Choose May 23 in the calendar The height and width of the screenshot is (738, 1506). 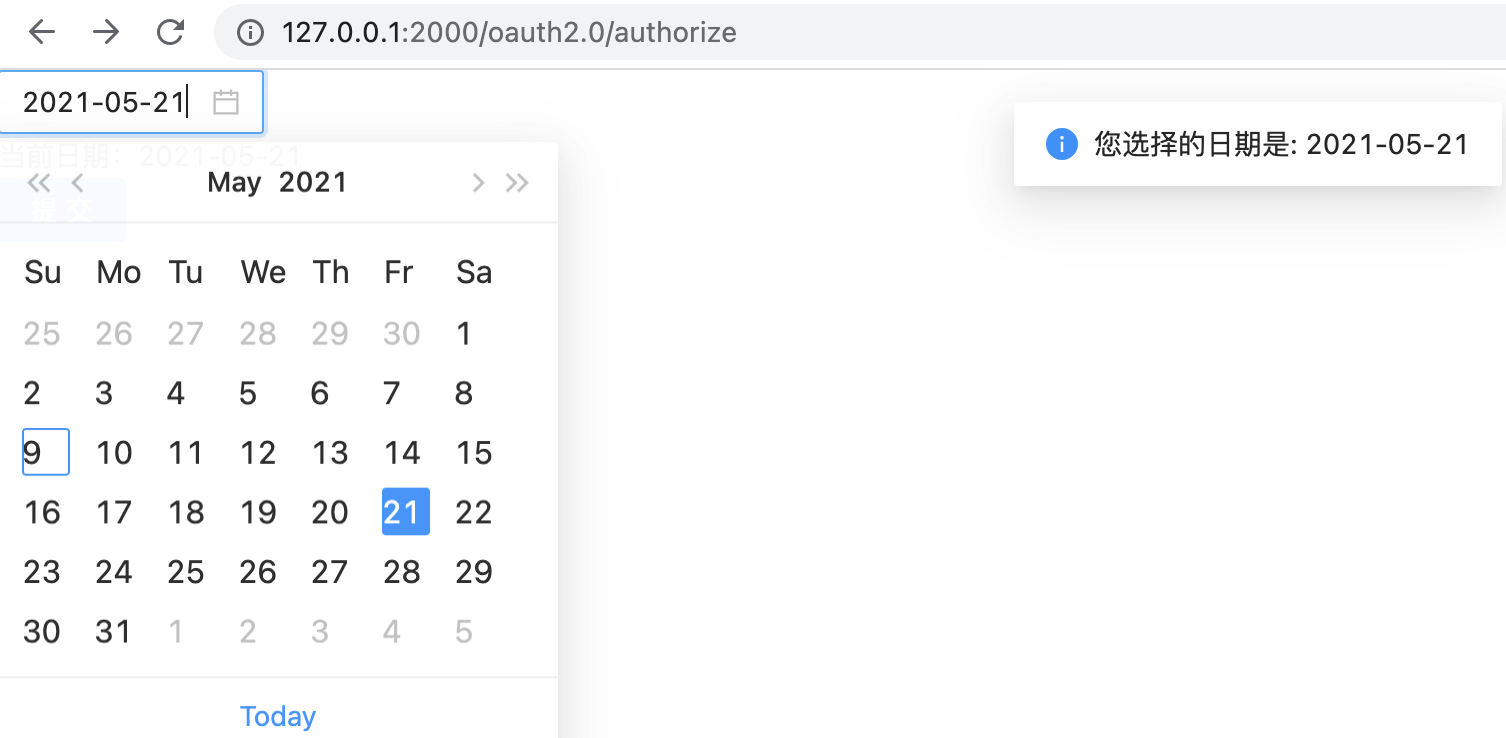pyautogui.click(x=42, y=572)
